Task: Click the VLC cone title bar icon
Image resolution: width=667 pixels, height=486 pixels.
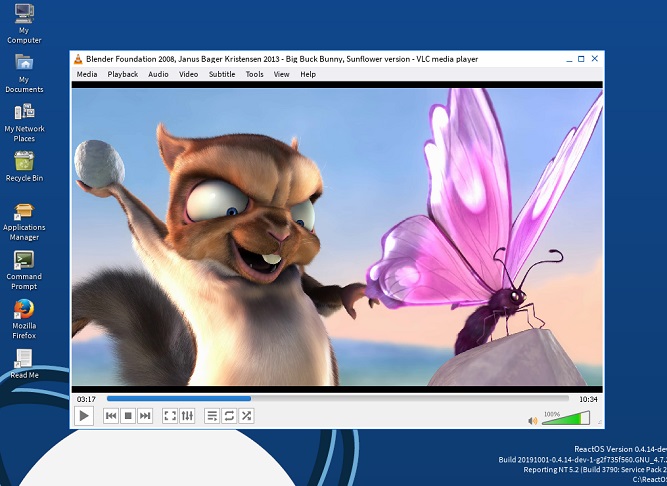Action: 78,60
